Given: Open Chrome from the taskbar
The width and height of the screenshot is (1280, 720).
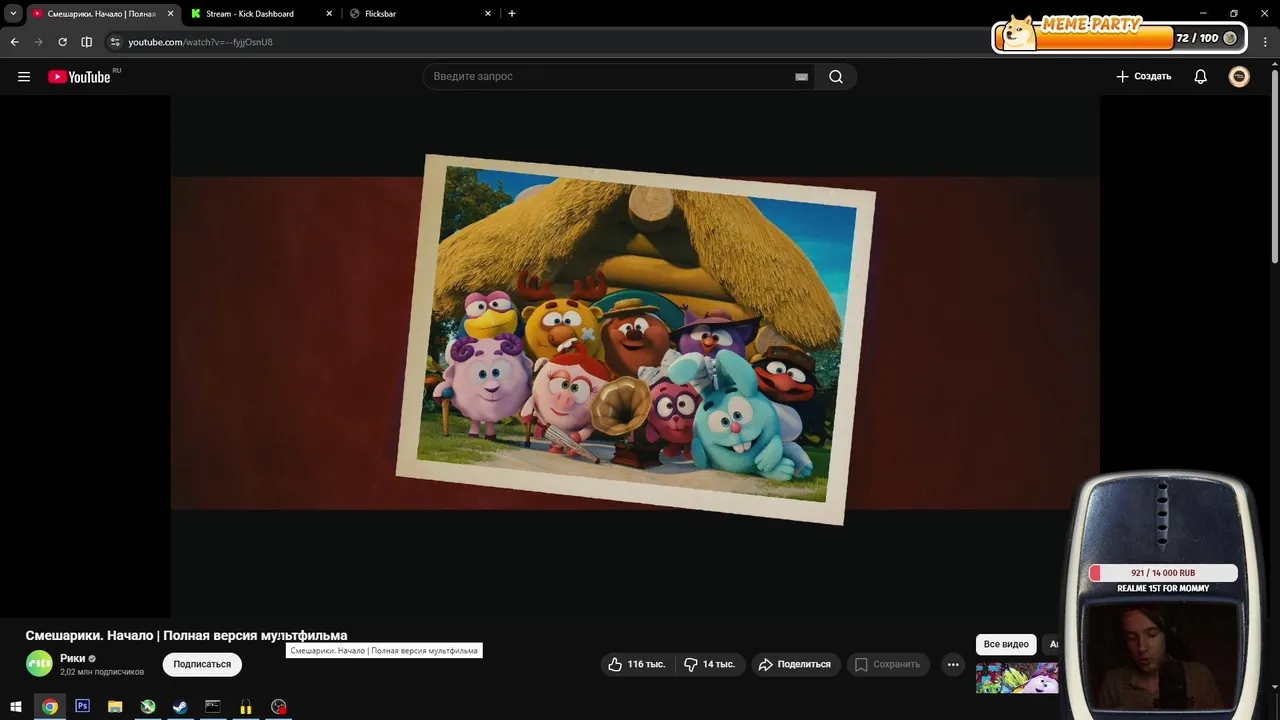Looking at the screenshot, I should pos(50,706).
